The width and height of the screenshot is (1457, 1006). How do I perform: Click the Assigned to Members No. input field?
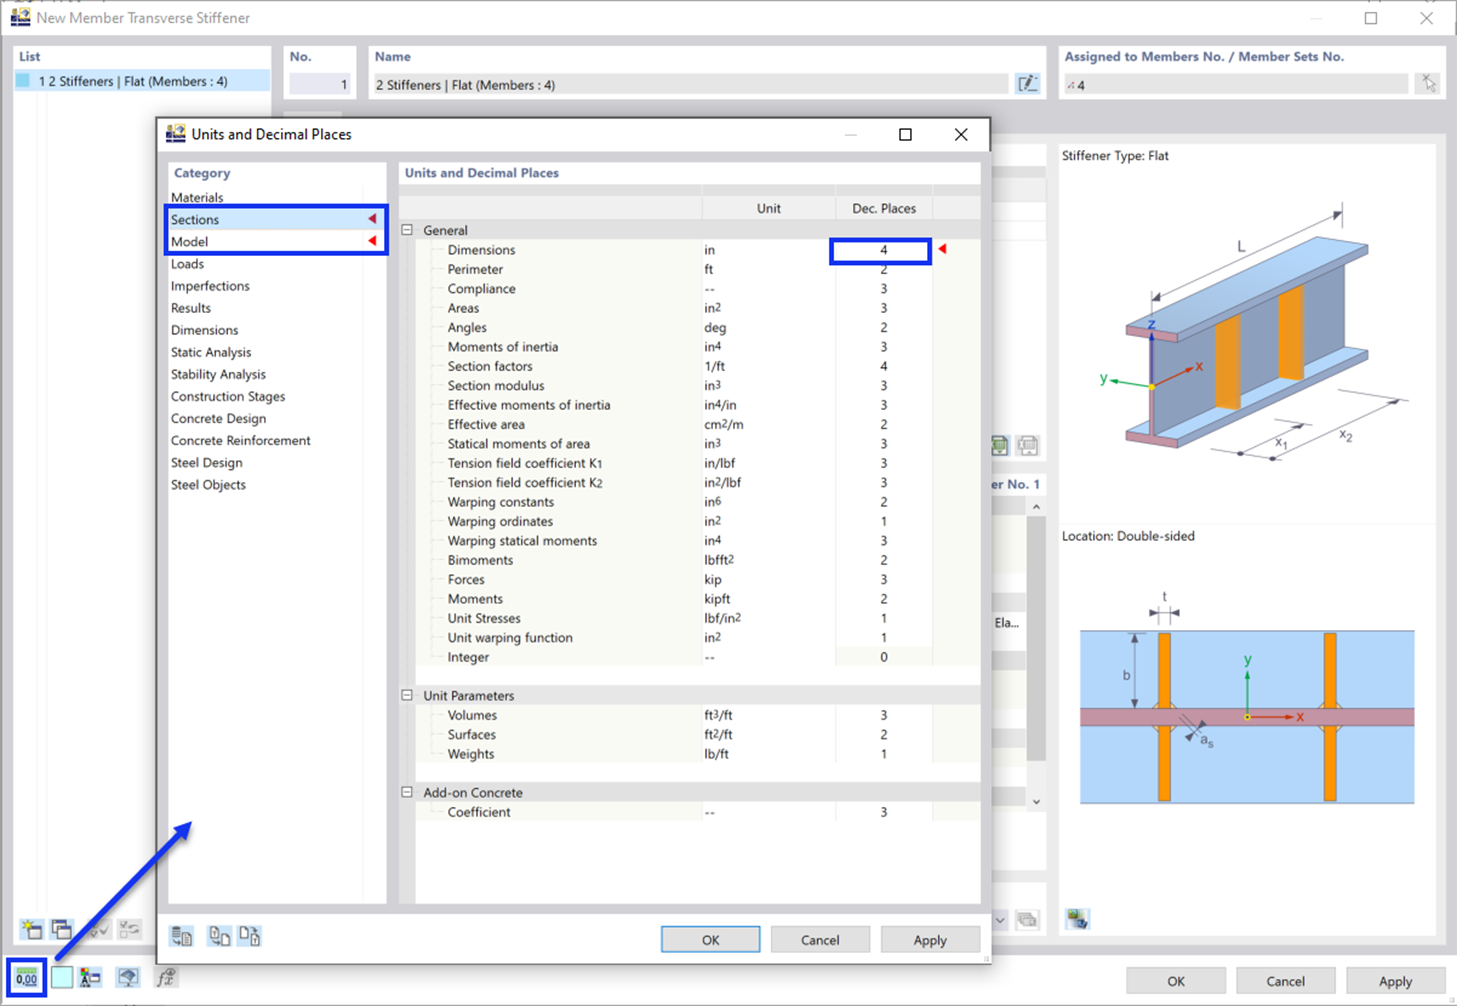(x=1235, y=85)
